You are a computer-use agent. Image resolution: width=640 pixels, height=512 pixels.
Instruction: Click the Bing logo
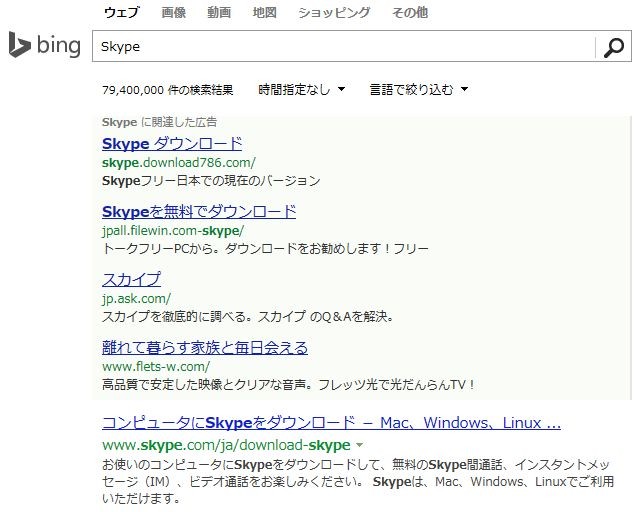click(44, 45)
